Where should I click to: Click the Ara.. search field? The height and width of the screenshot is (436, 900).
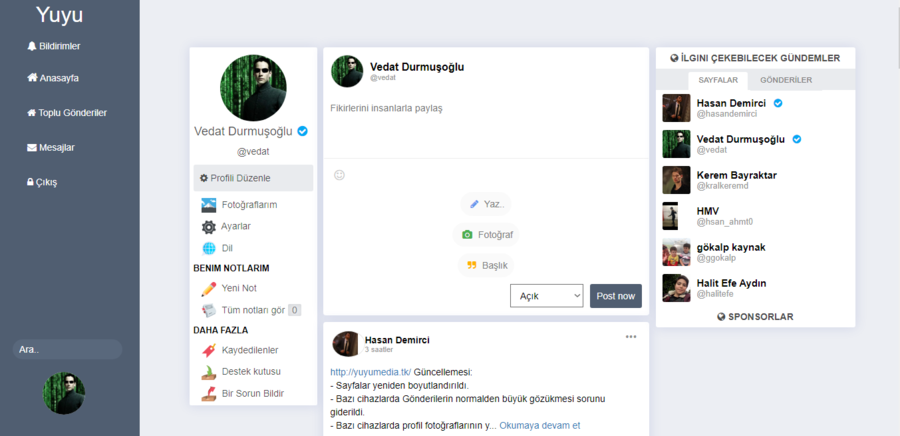pos(67,349)
